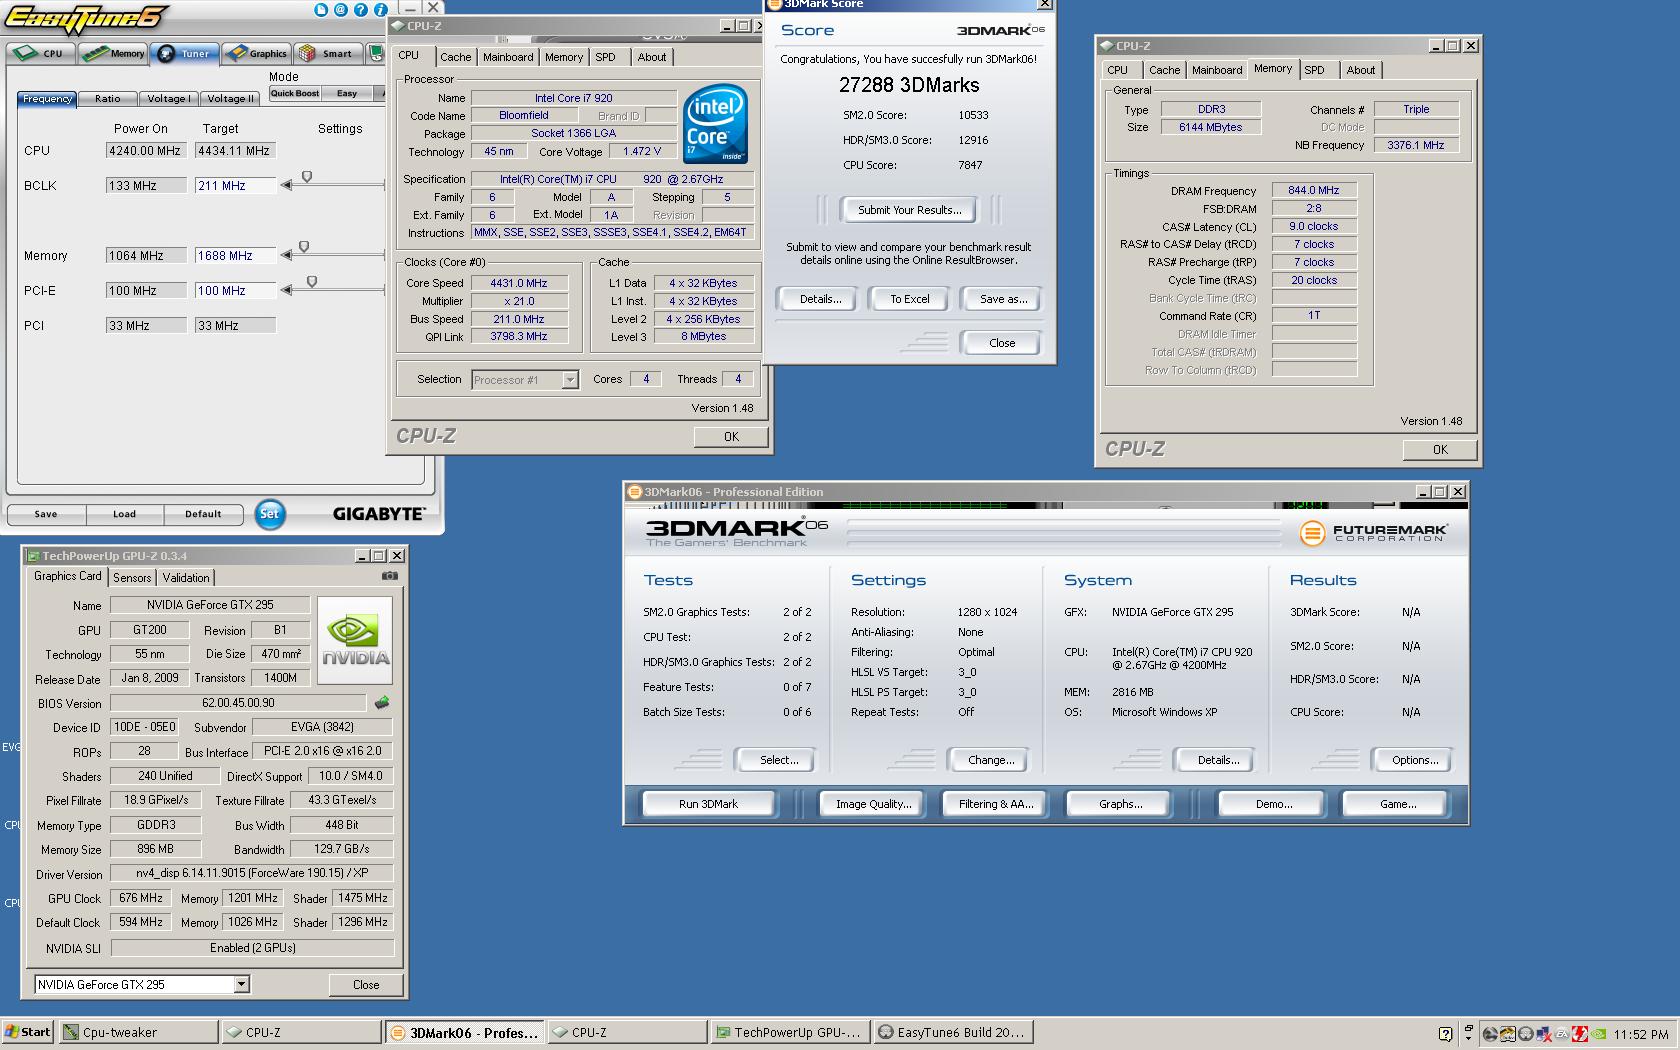Click Run 3DMark button

[x=708, y=804]
